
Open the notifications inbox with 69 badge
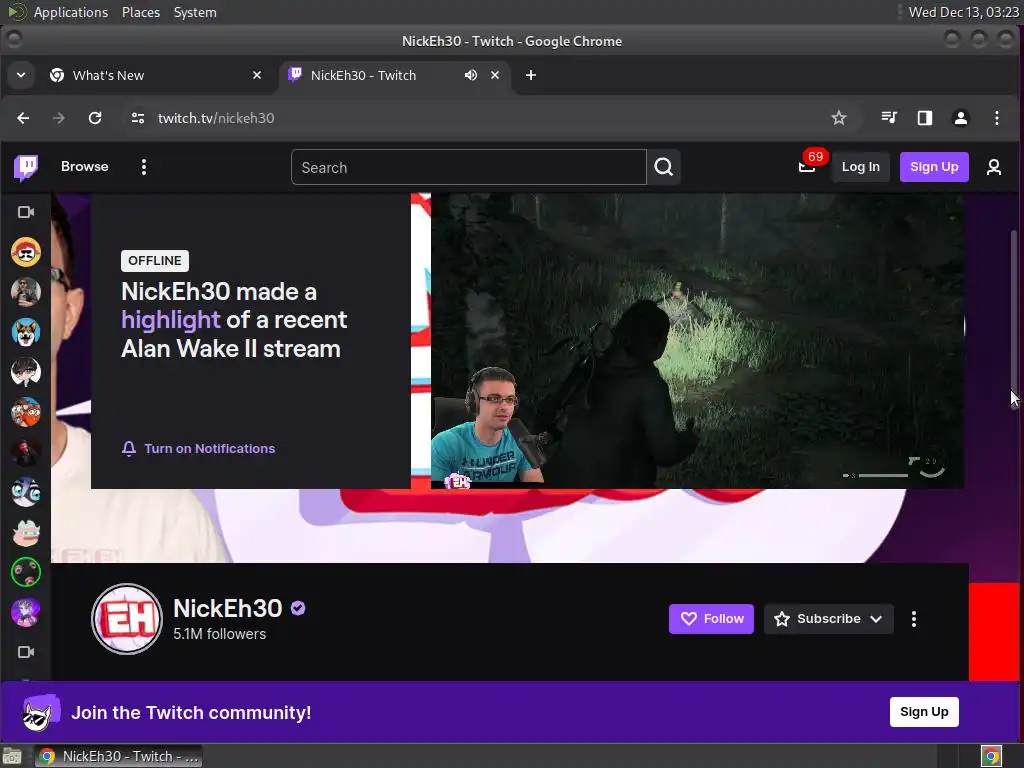pyautogui.click(x=807, y=167)
